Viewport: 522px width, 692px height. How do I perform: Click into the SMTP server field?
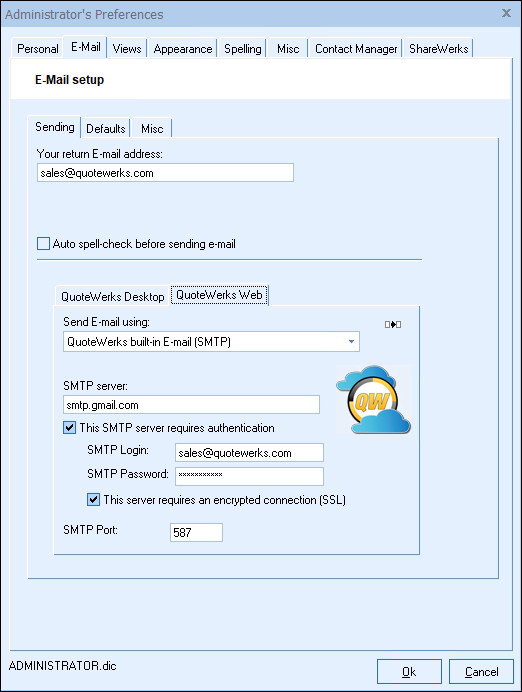pyautogui.click(x=192, y=405)
